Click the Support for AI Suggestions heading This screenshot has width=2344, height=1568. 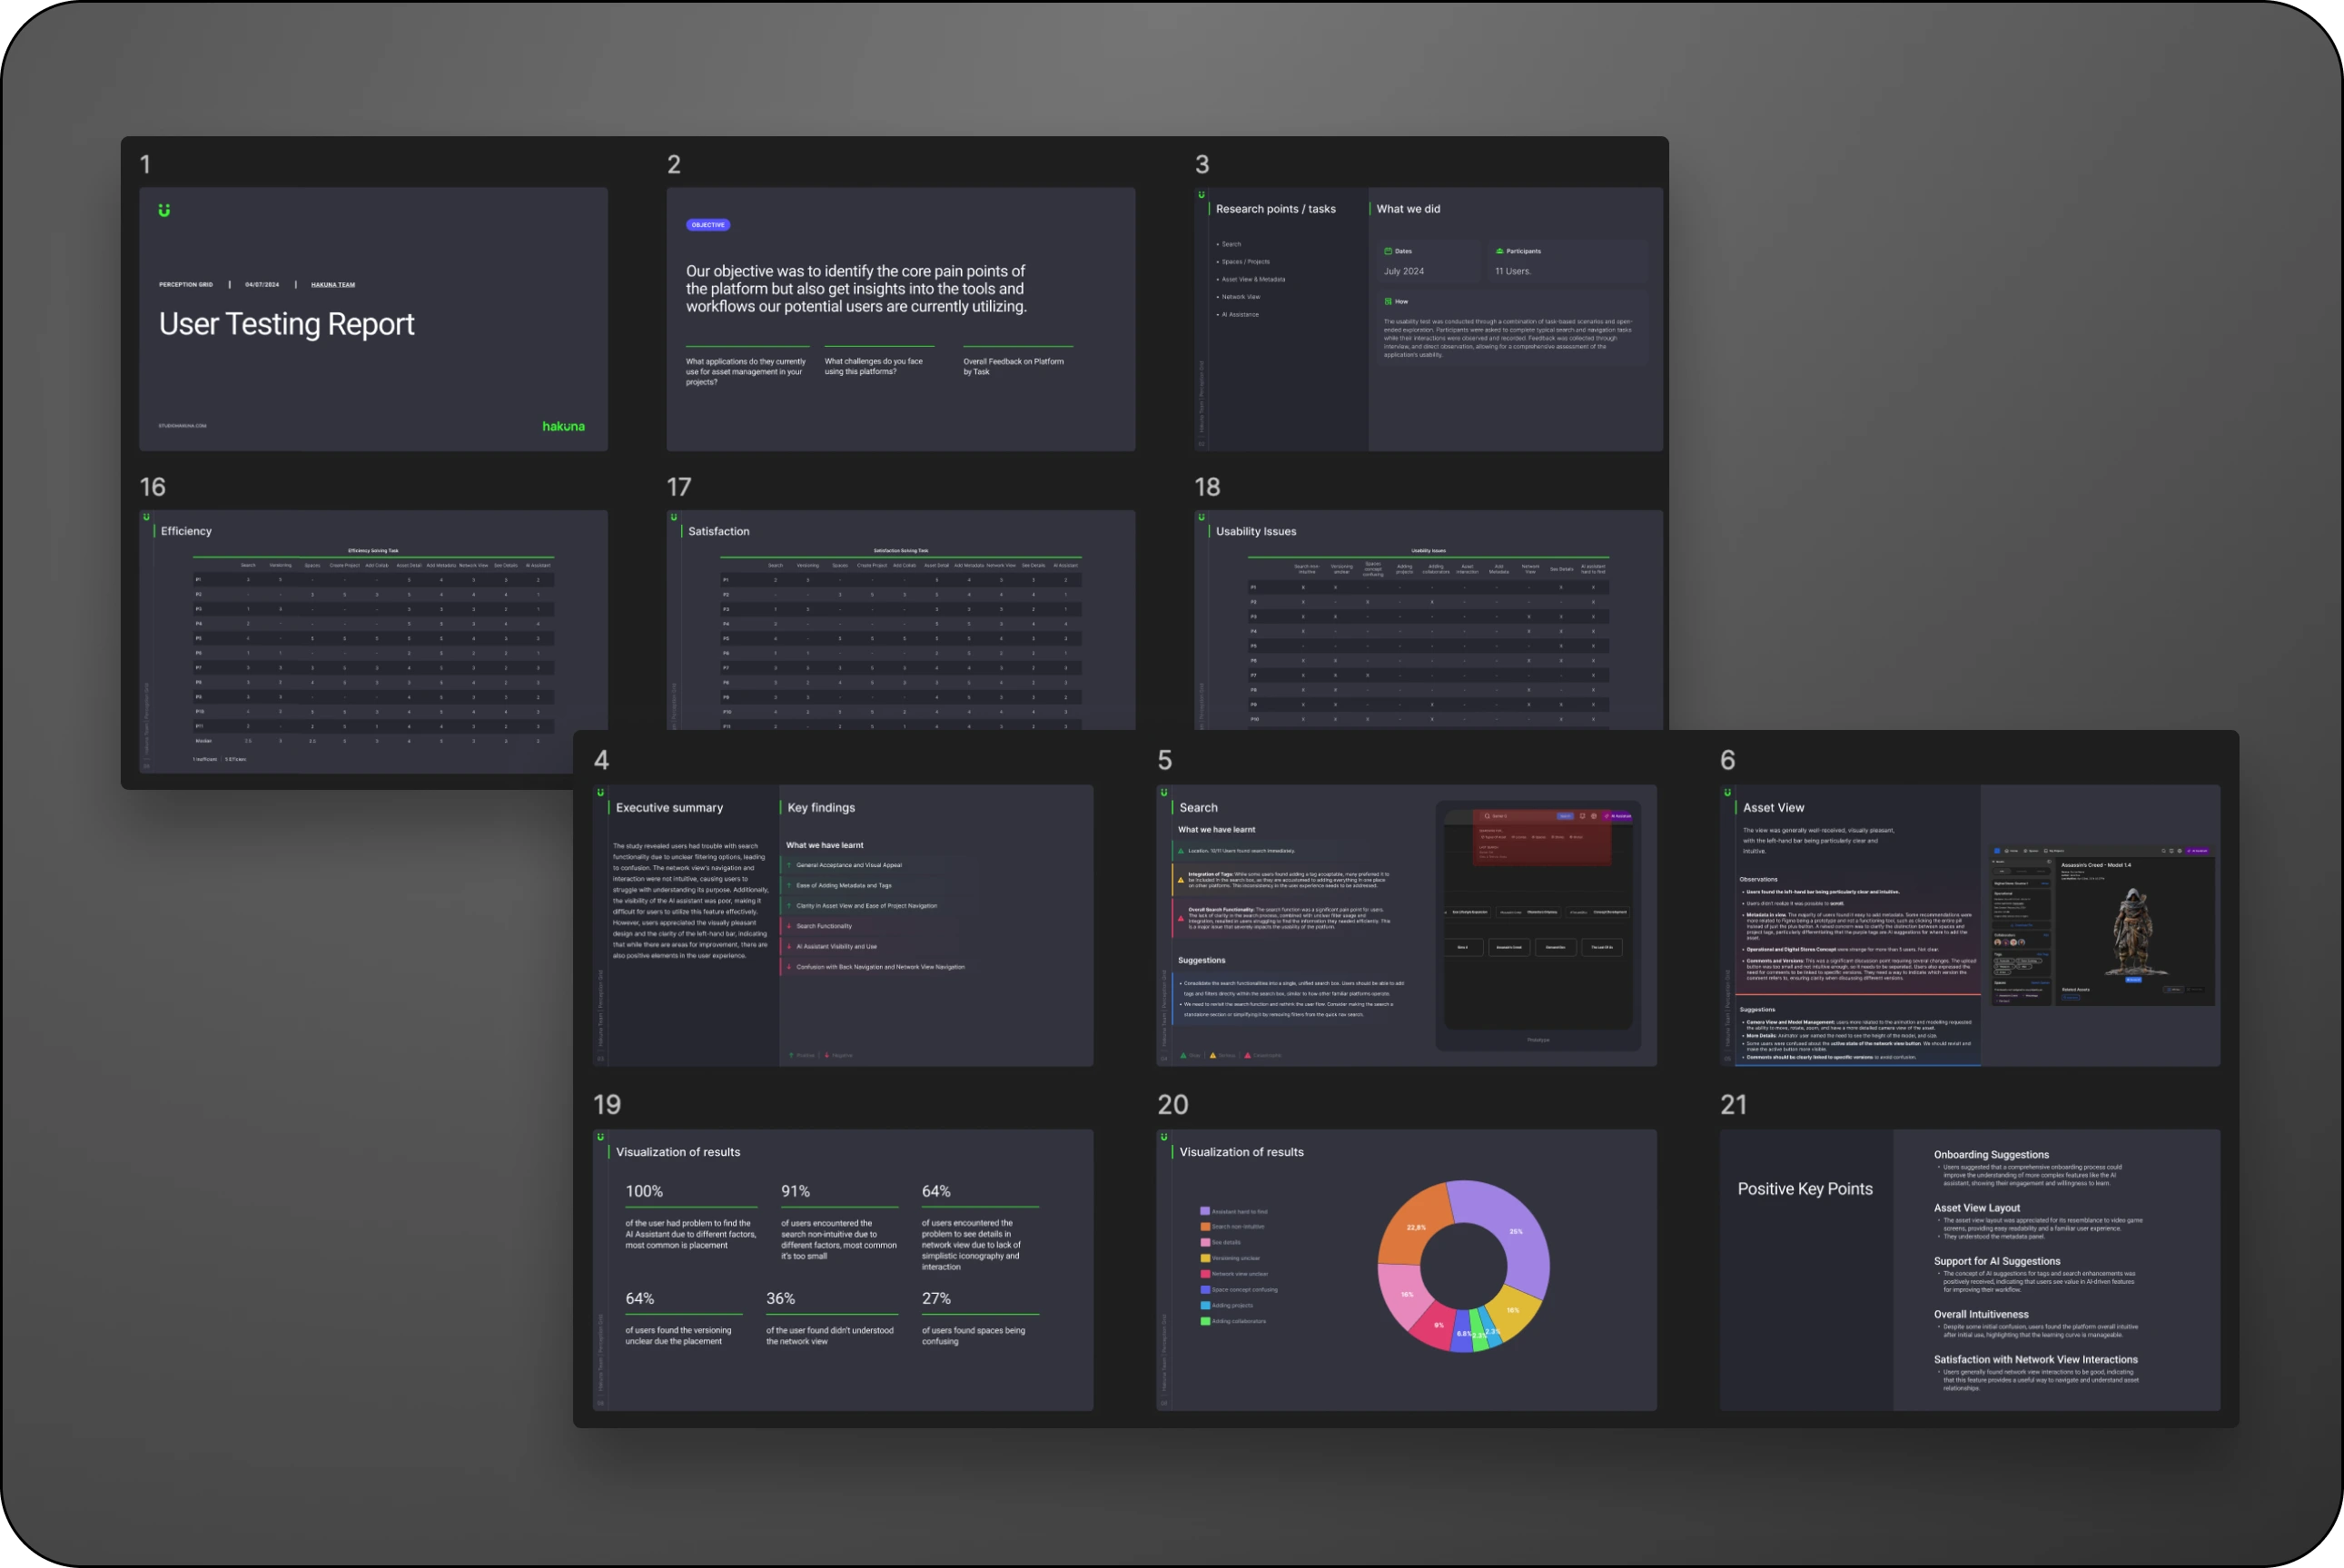pos(1997,1261)
